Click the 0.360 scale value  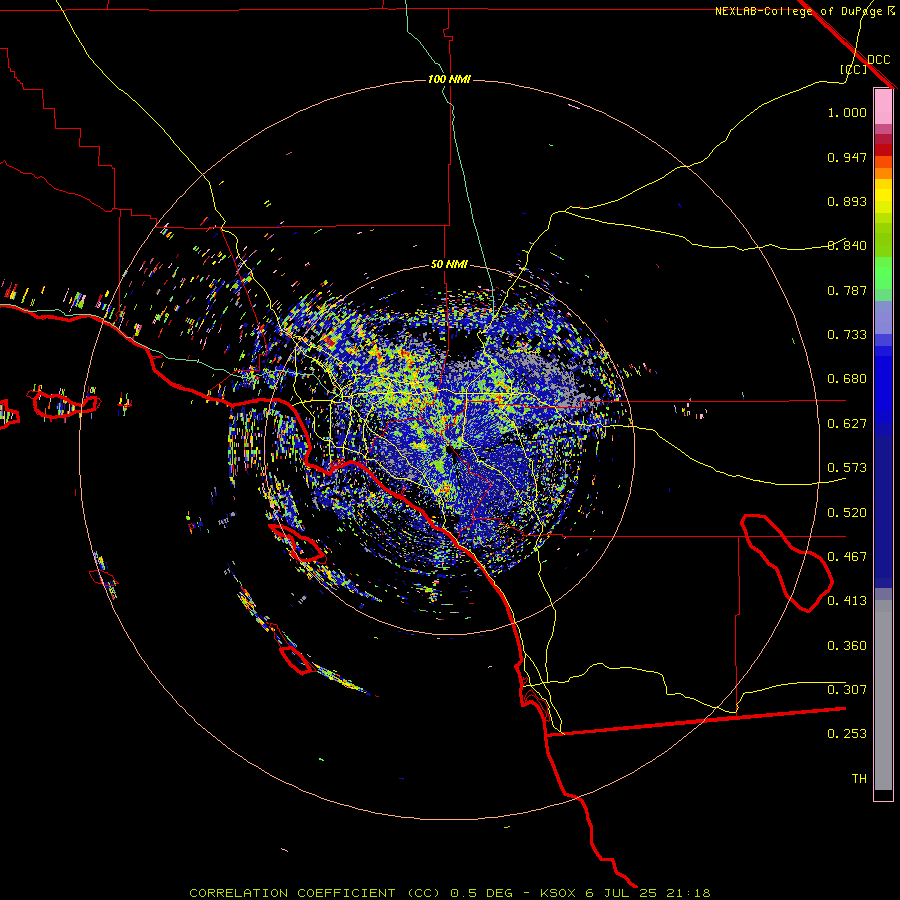tap(847, 646)
